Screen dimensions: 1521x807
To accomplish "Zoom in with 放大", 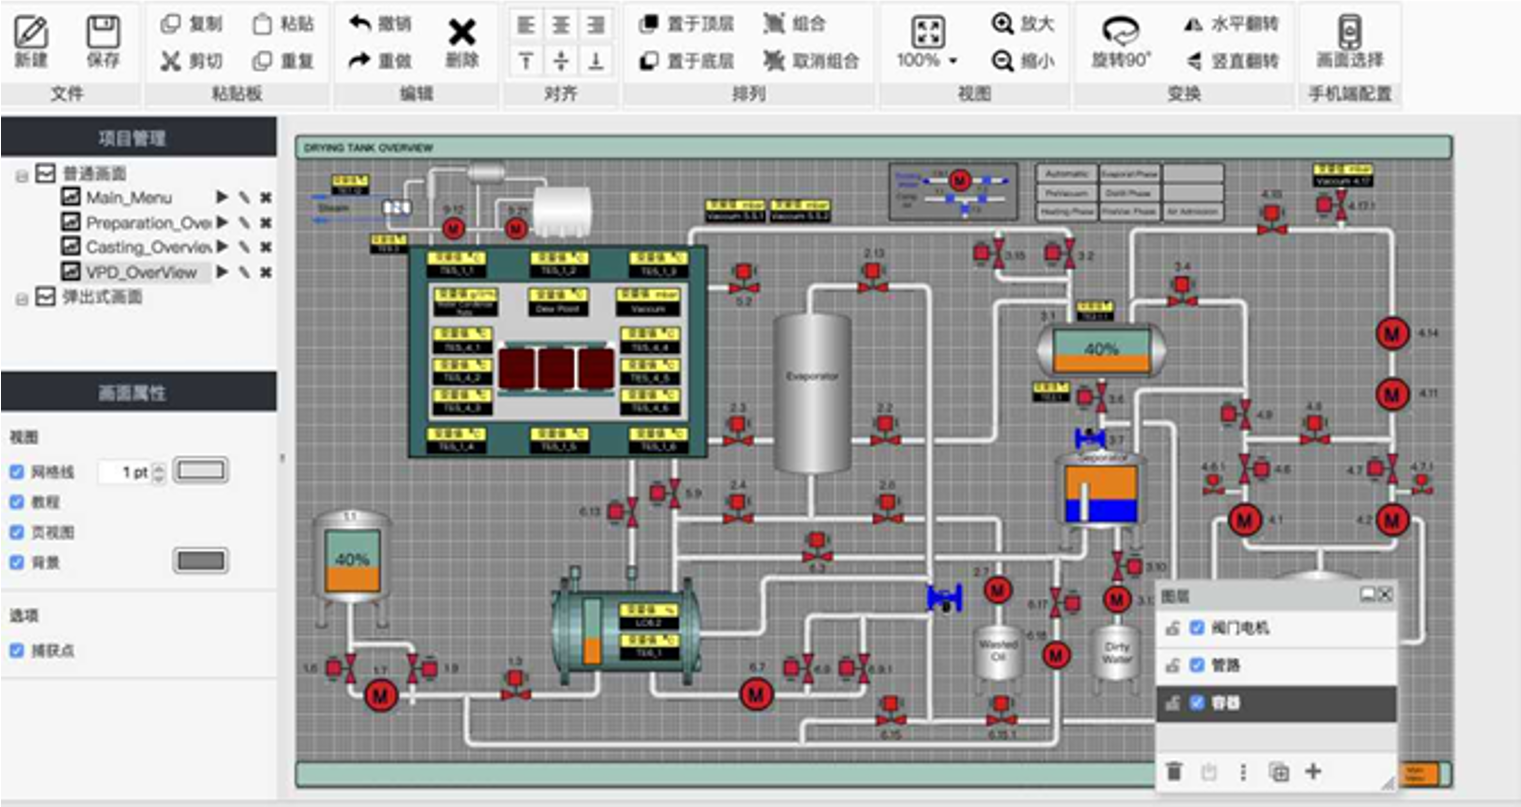I will pyautogui.click(x=1023, y=24).
